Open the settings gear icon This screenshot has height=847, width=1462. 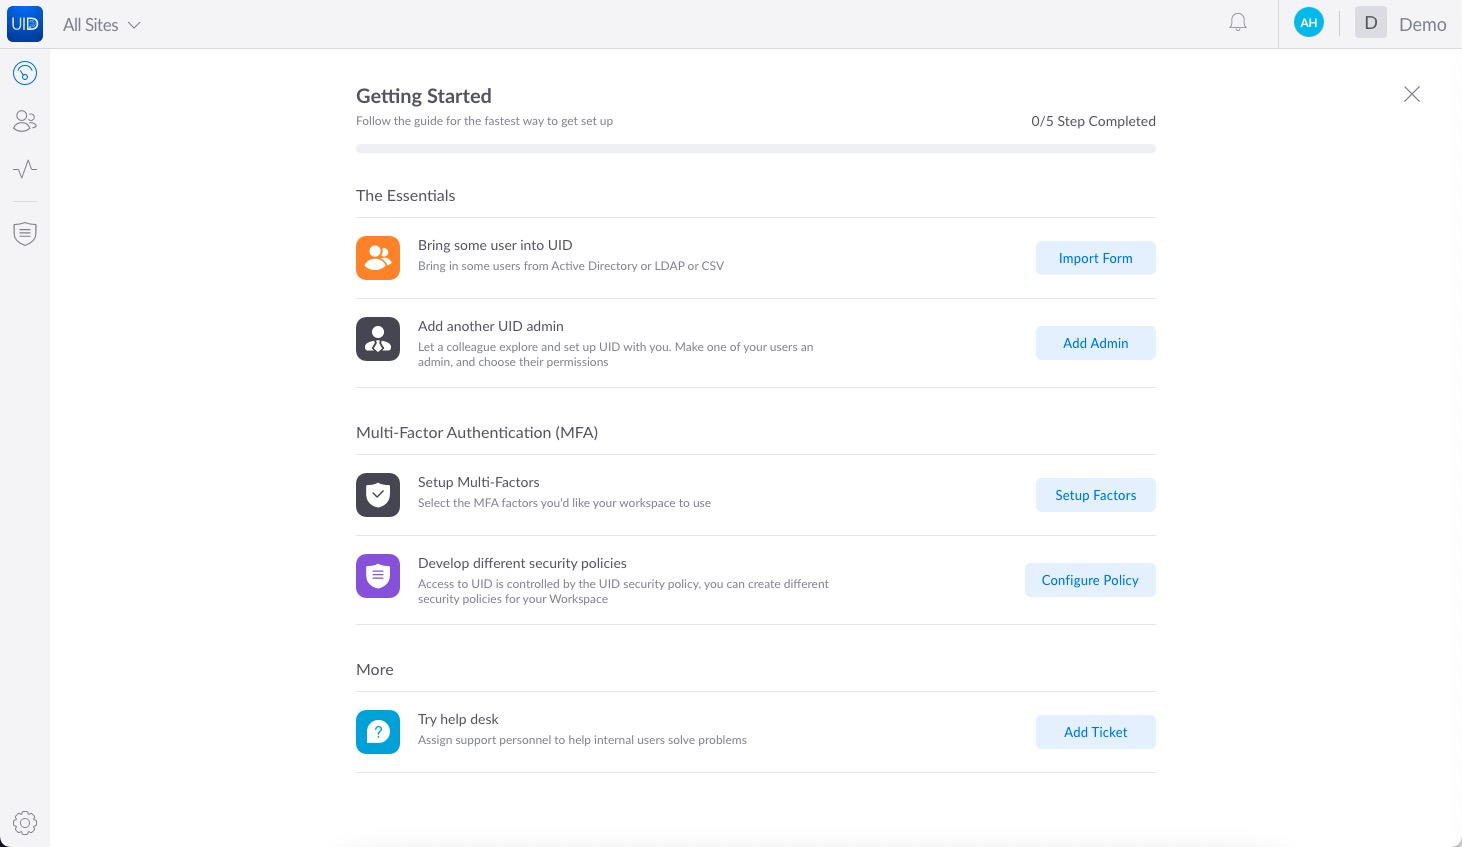pyautogui.click(x=25, y=823)
